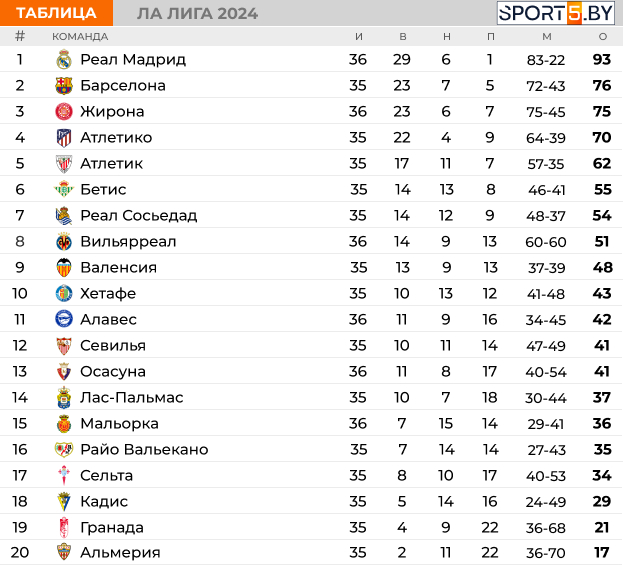Open the SPORT5.BY logo link
This screenshot has width=623, height=565.
(x=555, y=13)
